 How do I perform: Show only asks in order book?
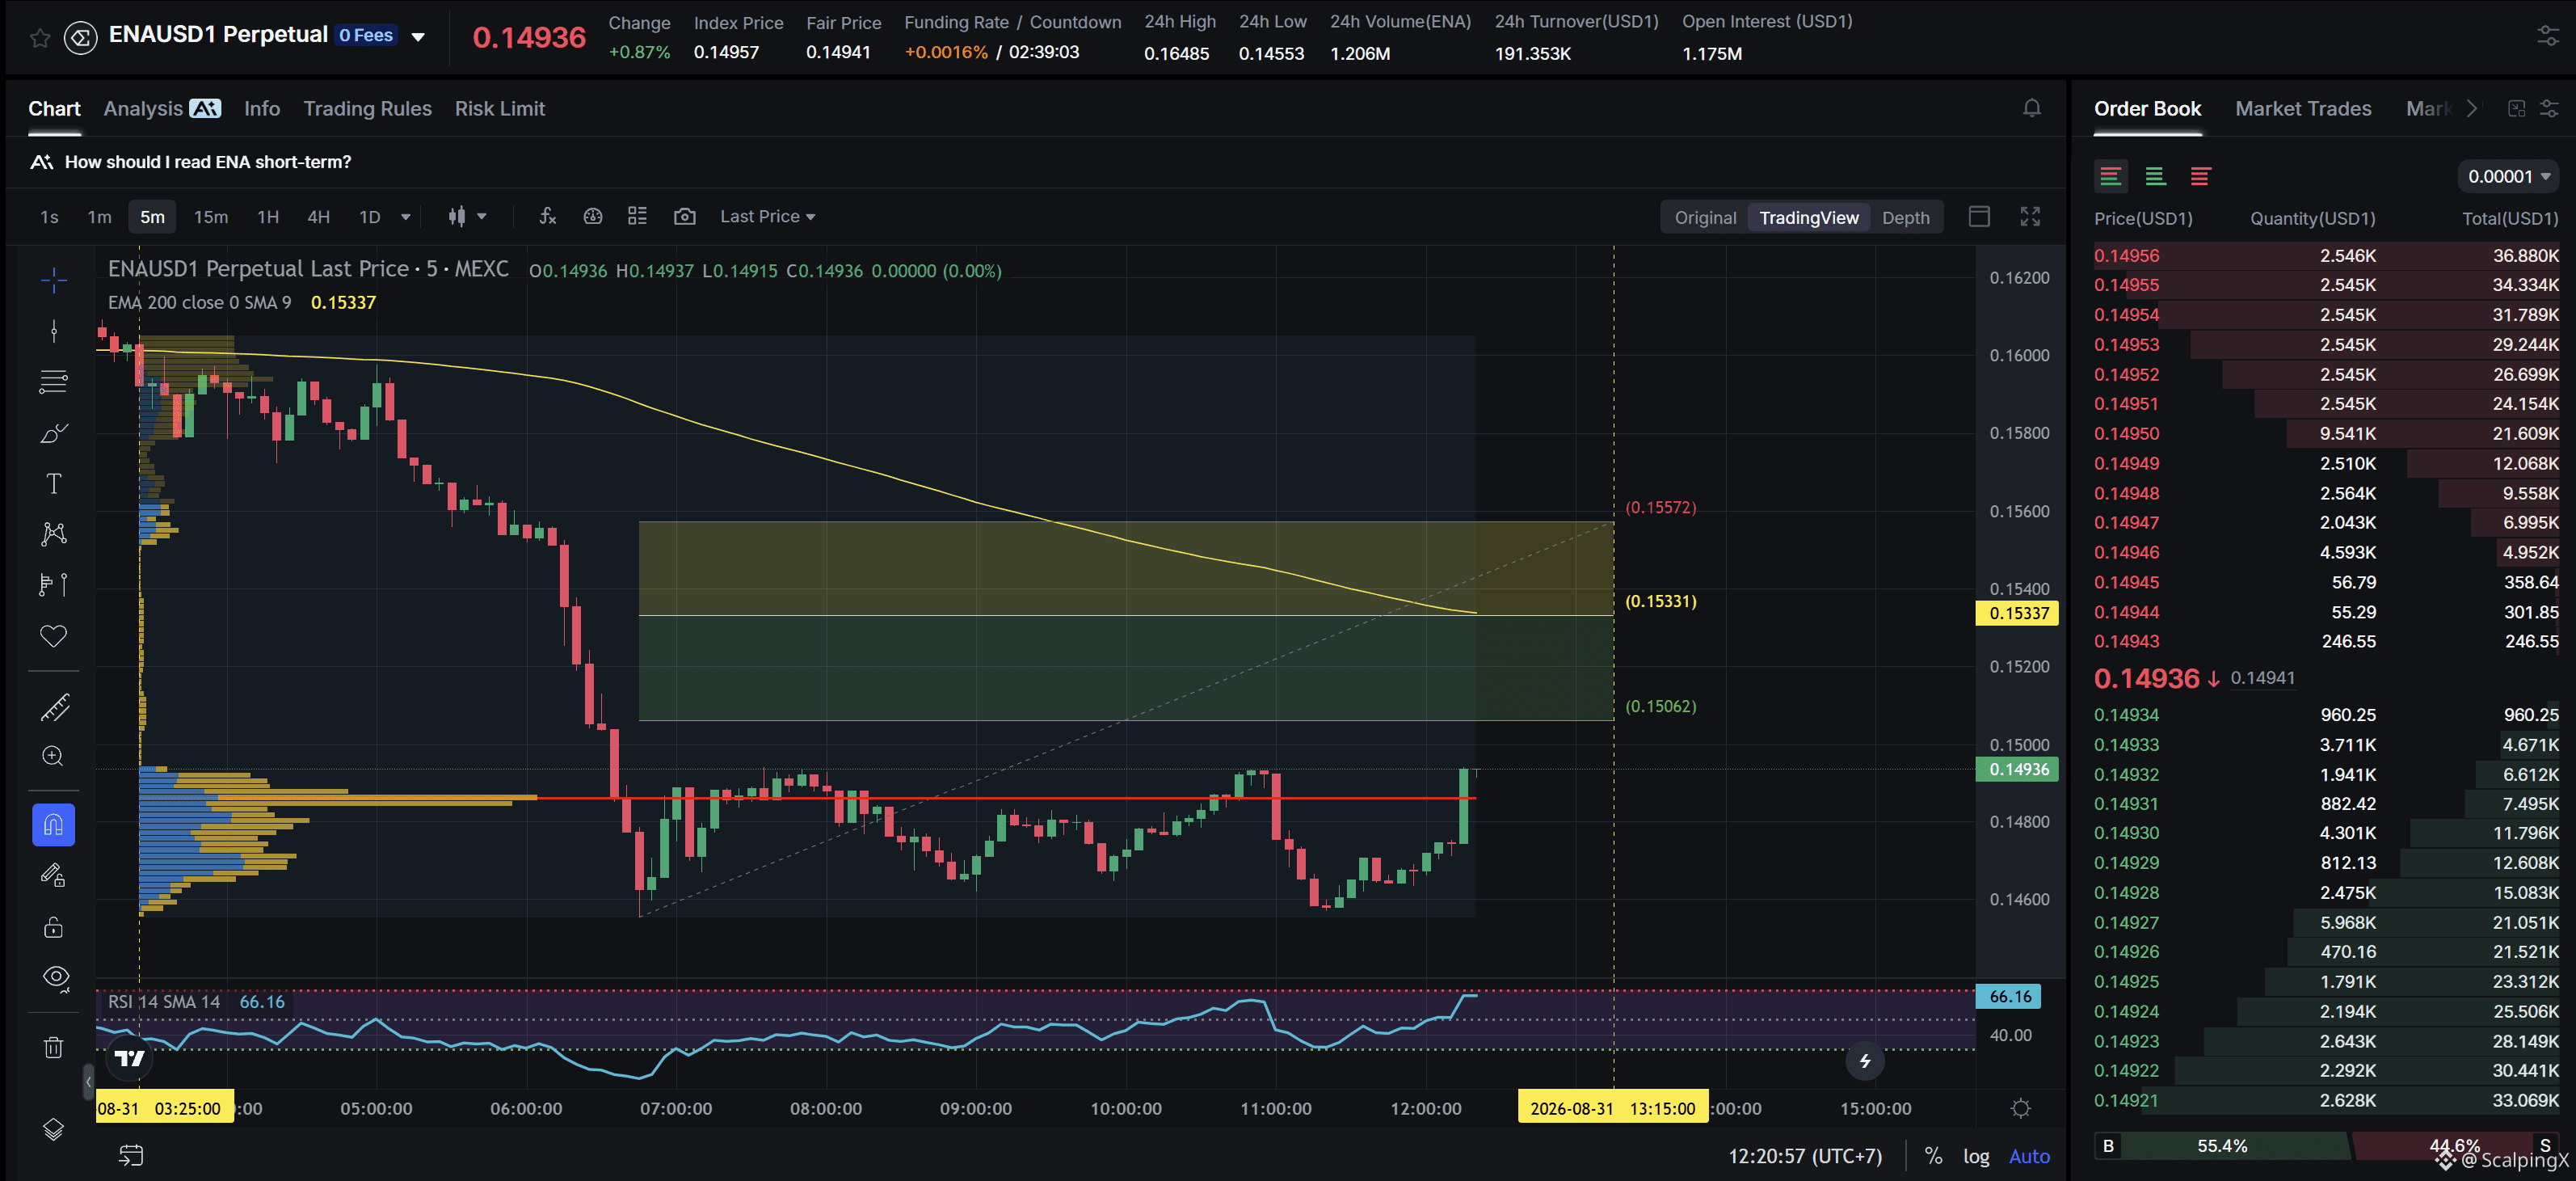2200,177
